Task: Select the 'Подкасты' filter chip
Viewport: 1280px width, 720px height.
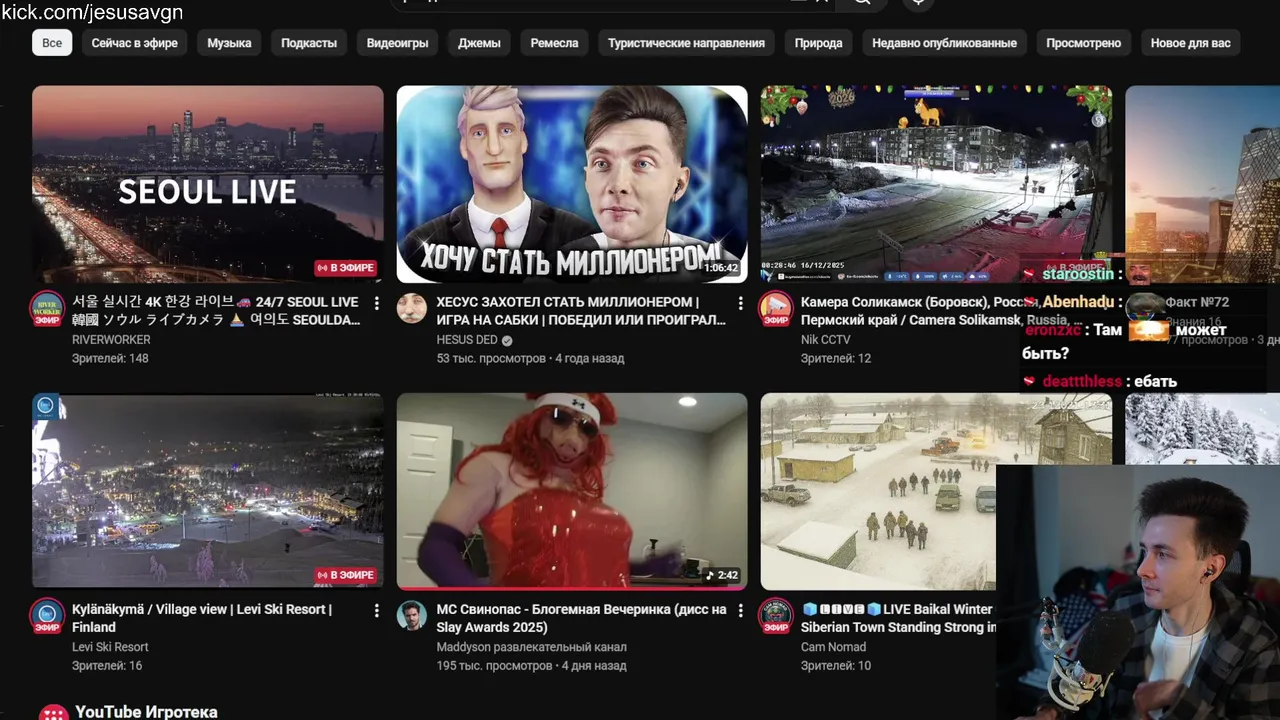Action: click(x=309, y=43)
